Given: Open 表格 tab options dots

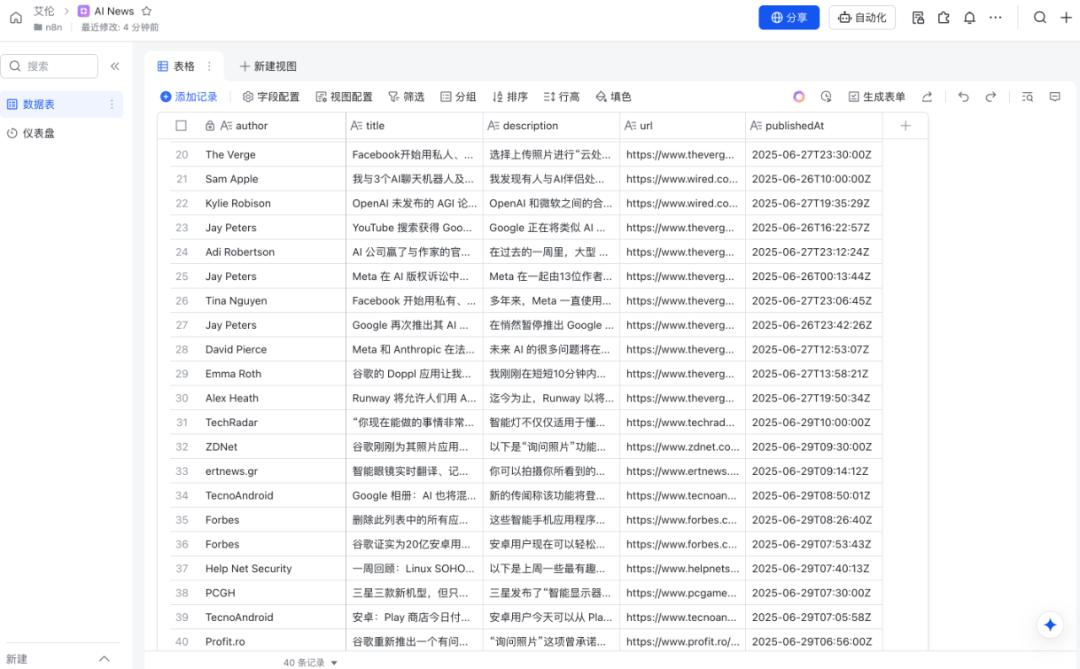Looking at the screenshot, I should pyautogui.click(x=209, y=66).
